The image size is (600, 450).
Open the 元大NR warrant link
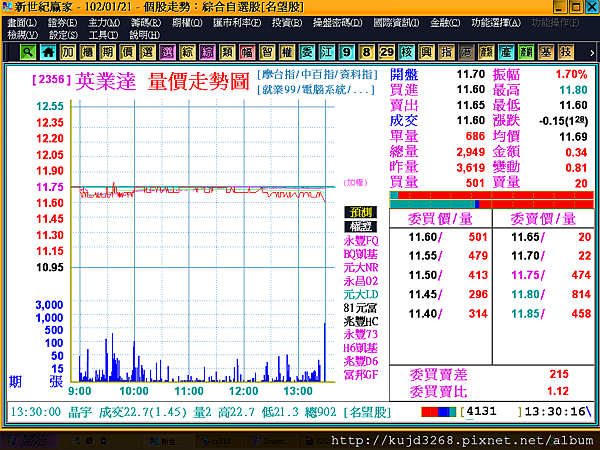pos(361,267)
